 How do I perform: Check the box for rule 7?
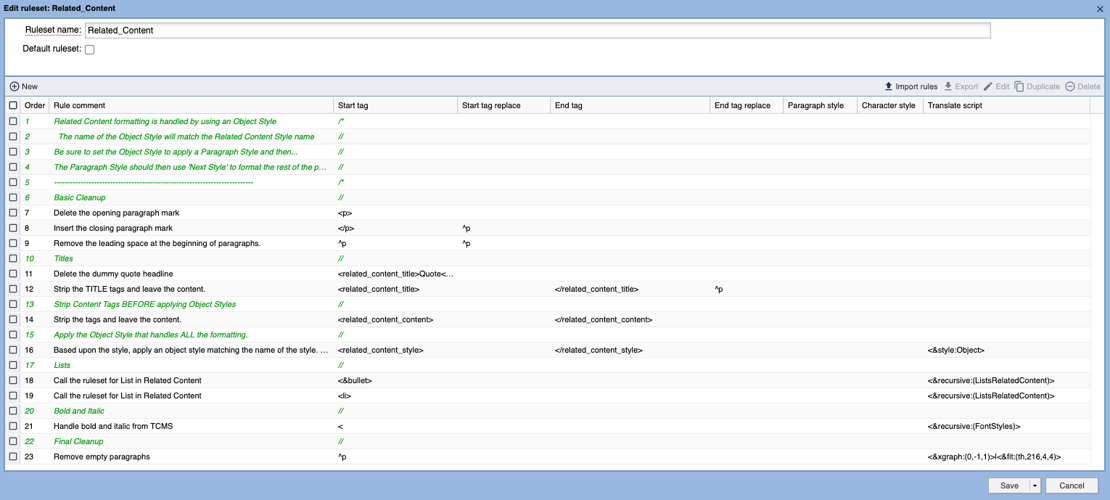13,212
